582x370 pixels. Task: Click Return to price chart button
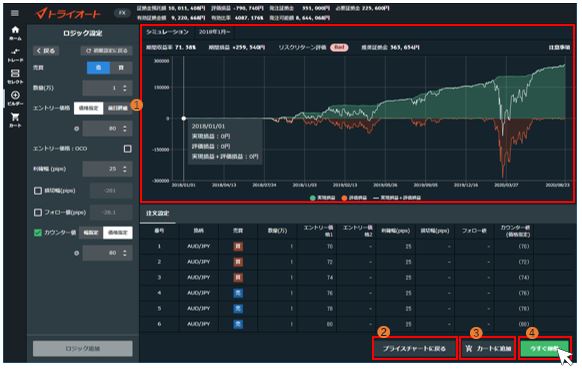[x=415, y=348]
